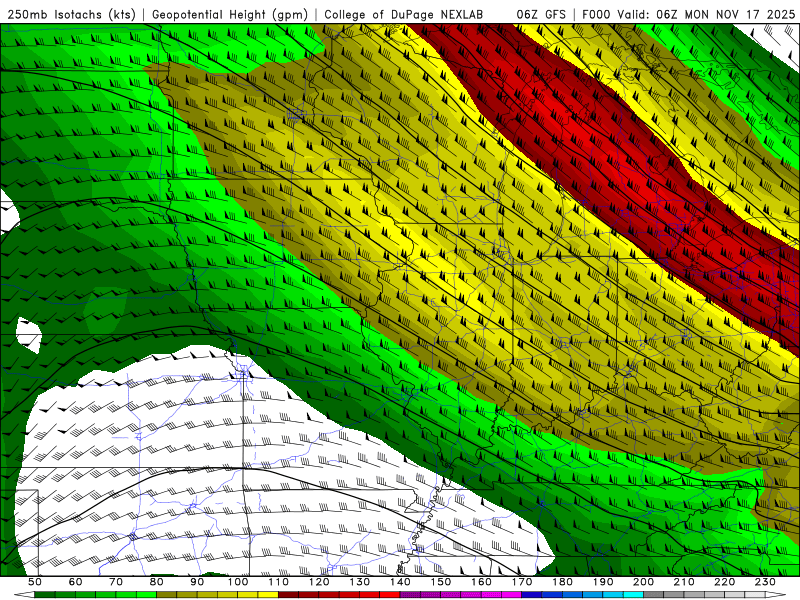Image resolution: width=800 pixels, height=600 pixels.
Task: Select the 140 kts scale value
Action: click(400, 582)
